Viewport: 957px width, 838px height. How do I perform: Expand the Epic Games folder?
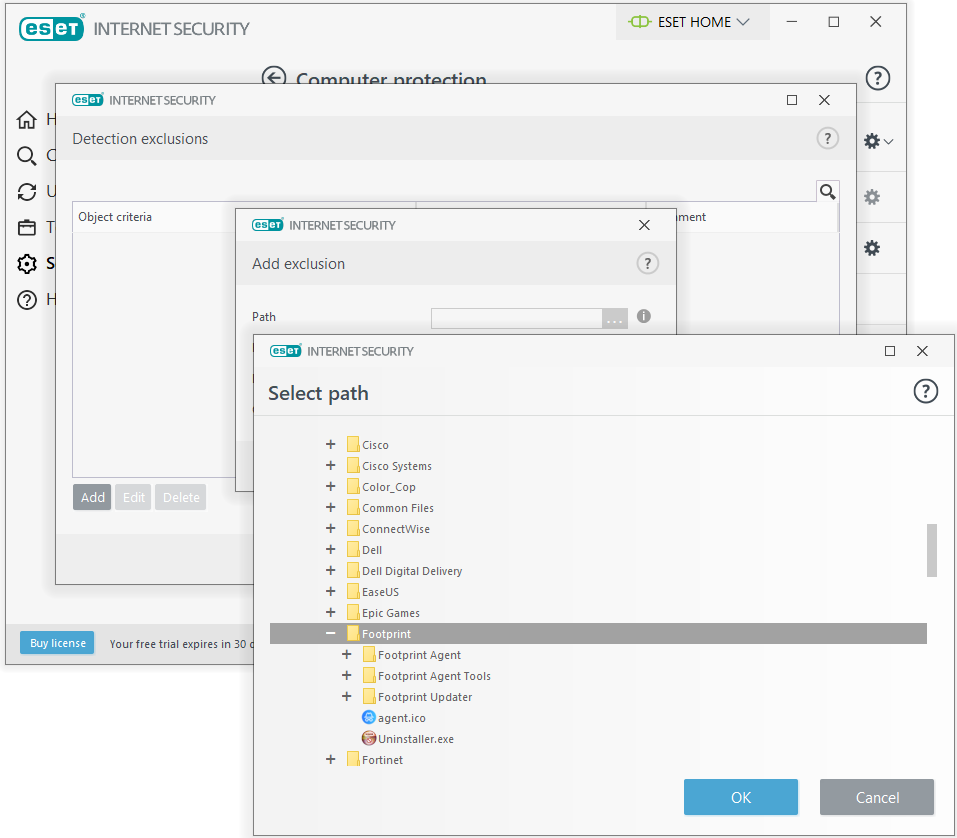(331, 612)
